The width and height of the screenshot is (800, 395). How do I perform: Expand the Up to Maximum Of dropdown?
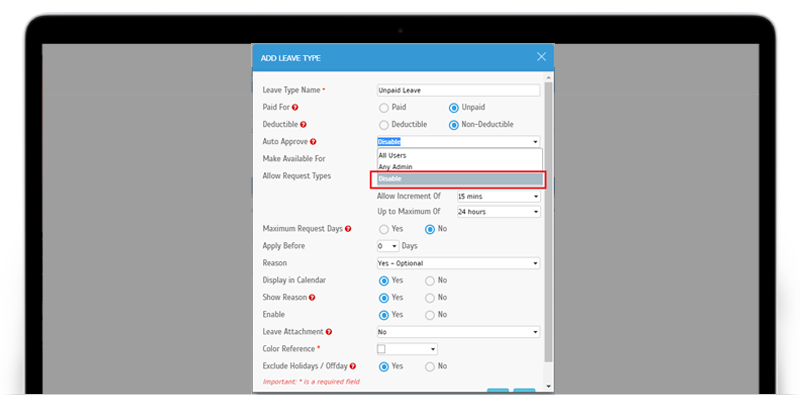coord(498,212)
